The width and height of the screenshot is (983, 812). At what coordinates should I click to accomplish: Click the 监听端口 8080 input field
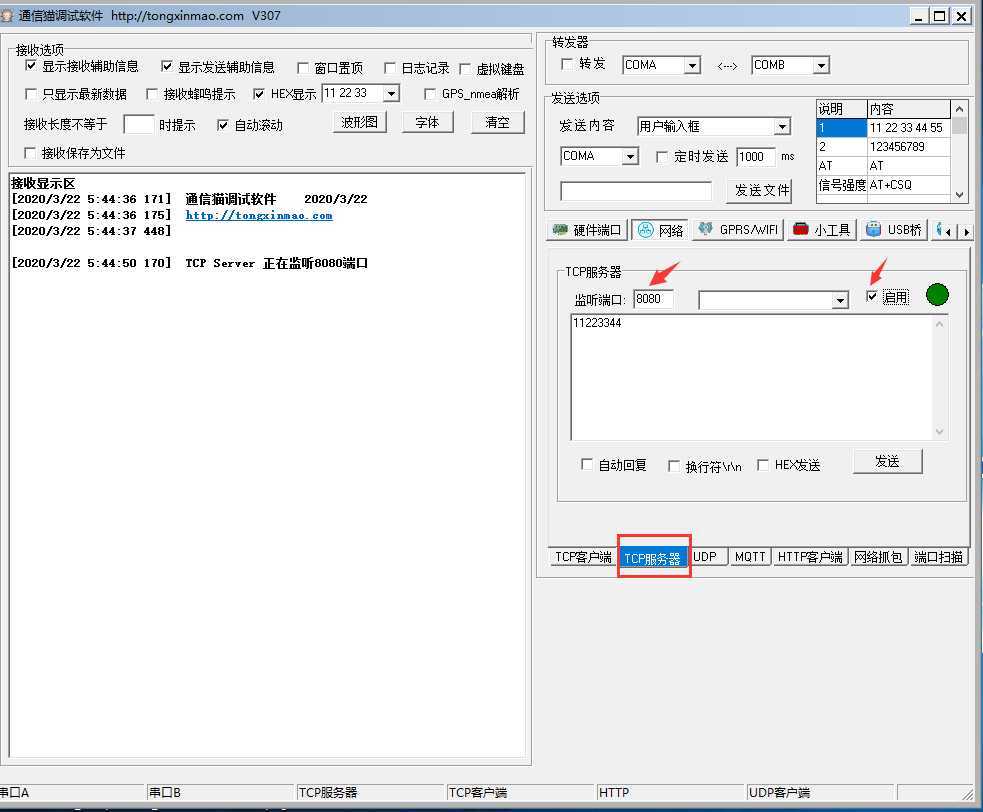point(654,299)
